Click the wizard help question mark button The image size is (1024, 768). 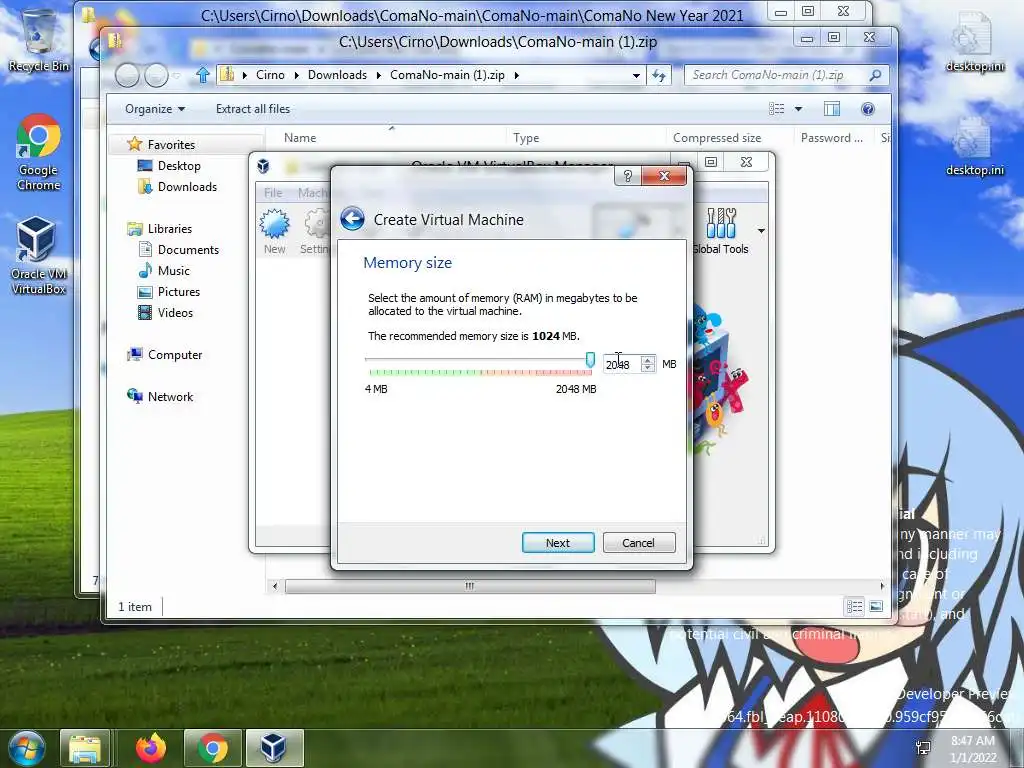(x=628, y=176)
